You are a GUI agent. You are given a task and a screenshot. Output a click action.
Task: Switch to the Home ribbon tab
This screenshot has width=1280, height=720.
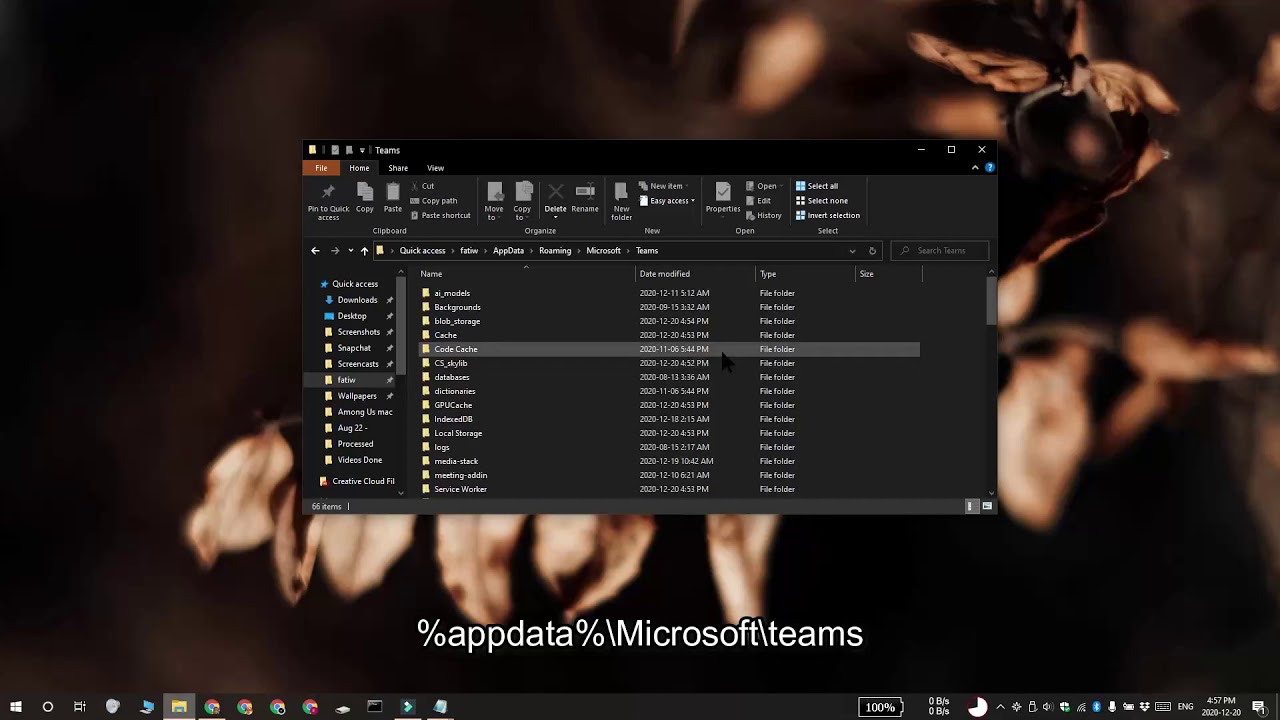(x=359, y=168)
